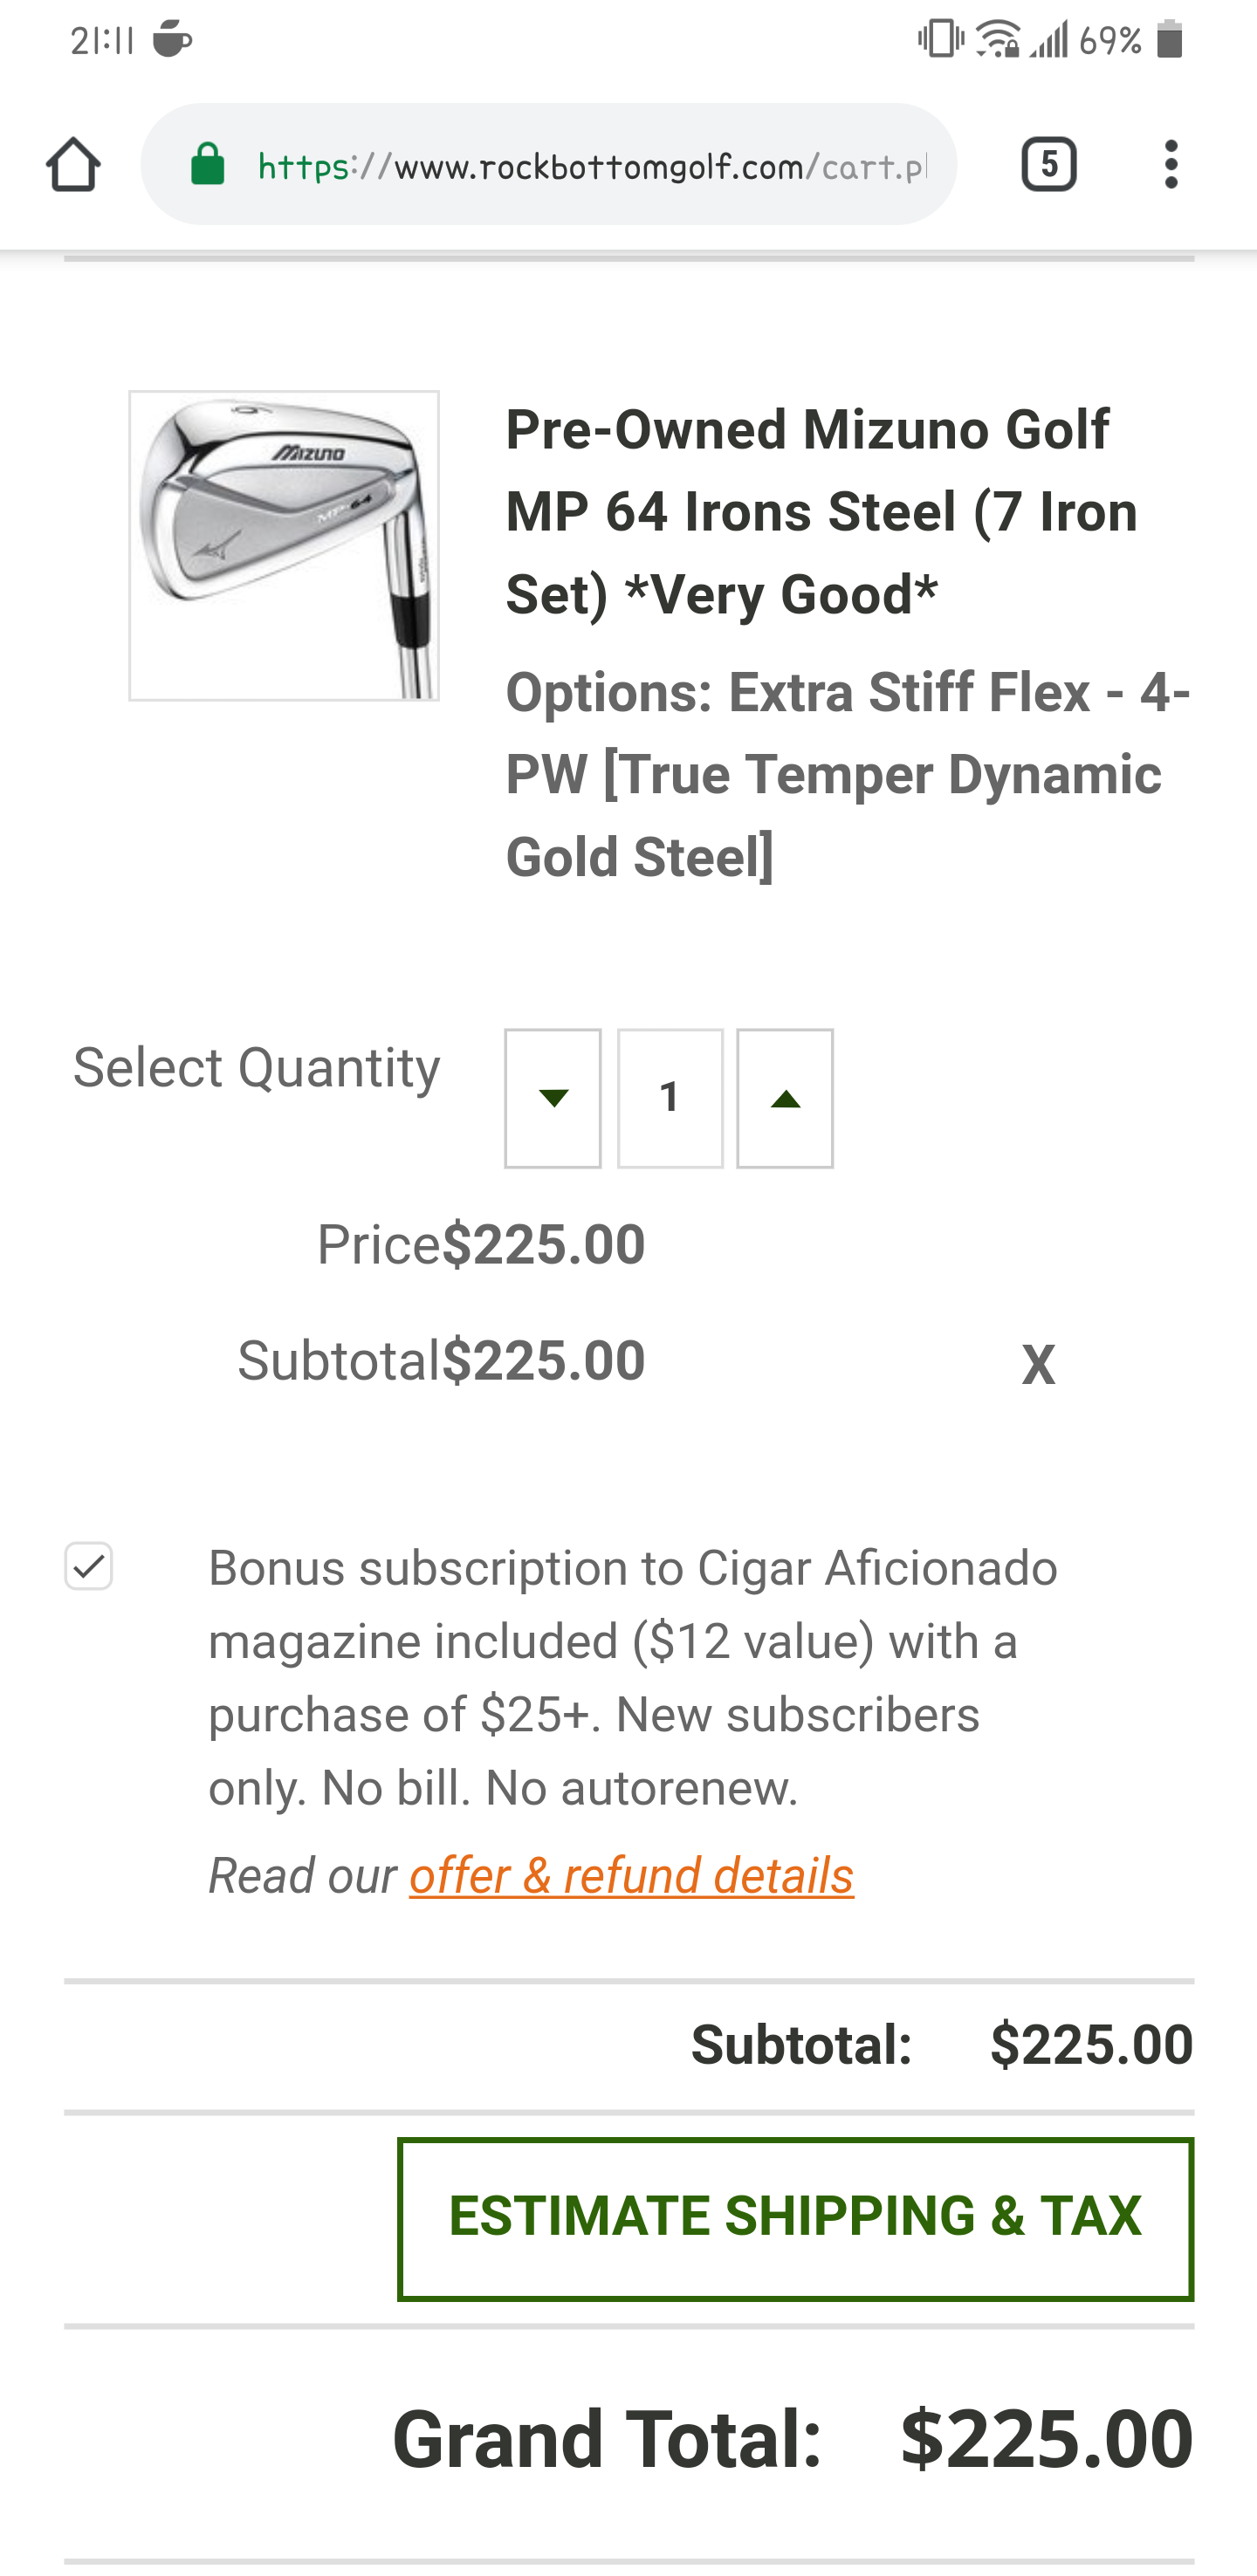The image size is (1257, 2576).
Task: Tap the rockbottomgolf.com address bar URL
Action: coord(590,165)
